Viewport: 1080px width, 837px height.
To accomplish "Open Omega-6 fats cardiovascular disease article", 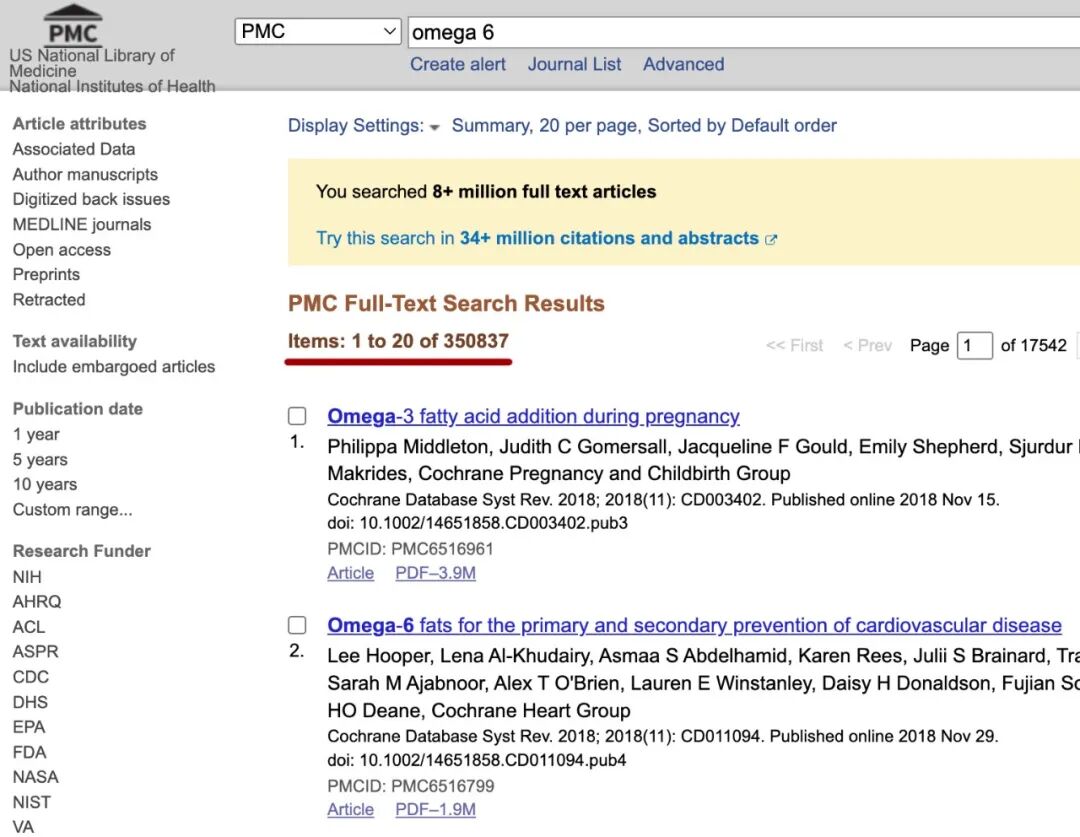I will (694, 625).
